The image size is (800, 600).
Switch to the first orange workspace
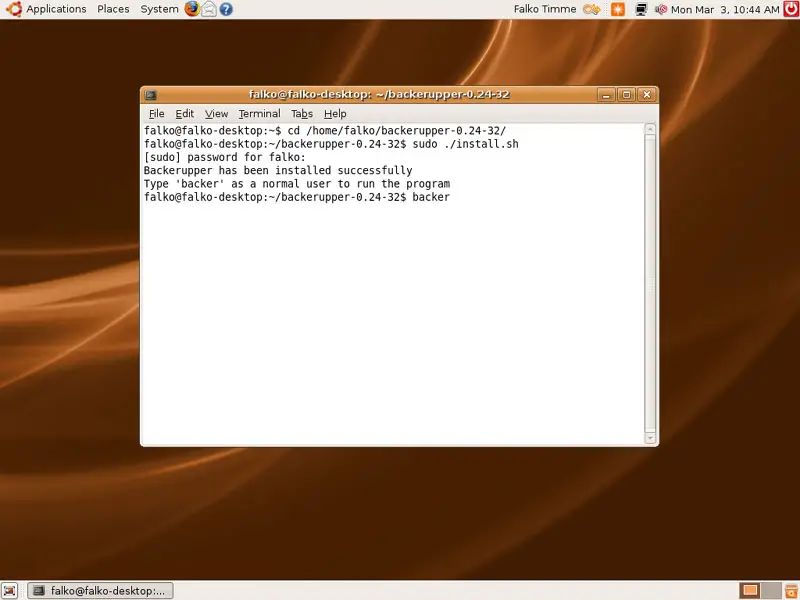(x=750, y=590)
